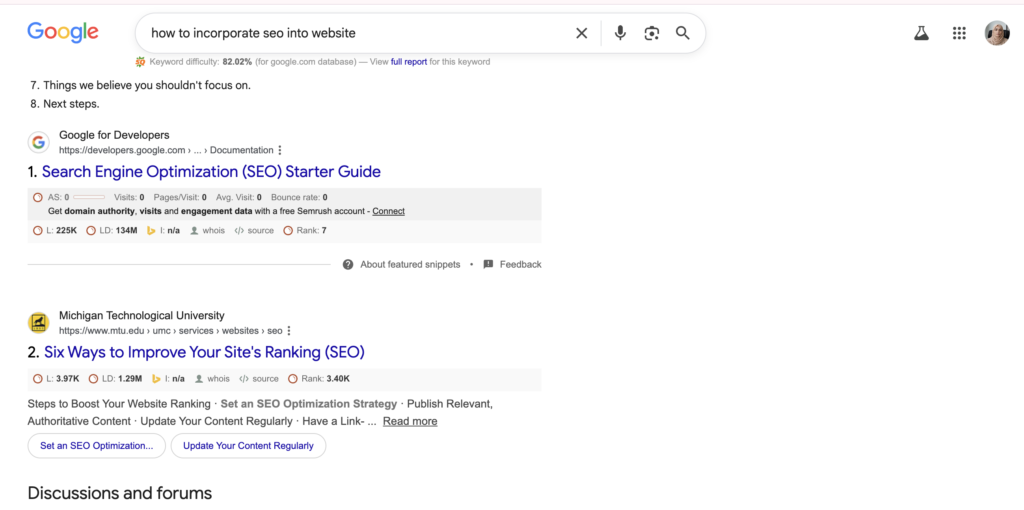
Task: Click the About featured snippets link
Action: (410, 264)
